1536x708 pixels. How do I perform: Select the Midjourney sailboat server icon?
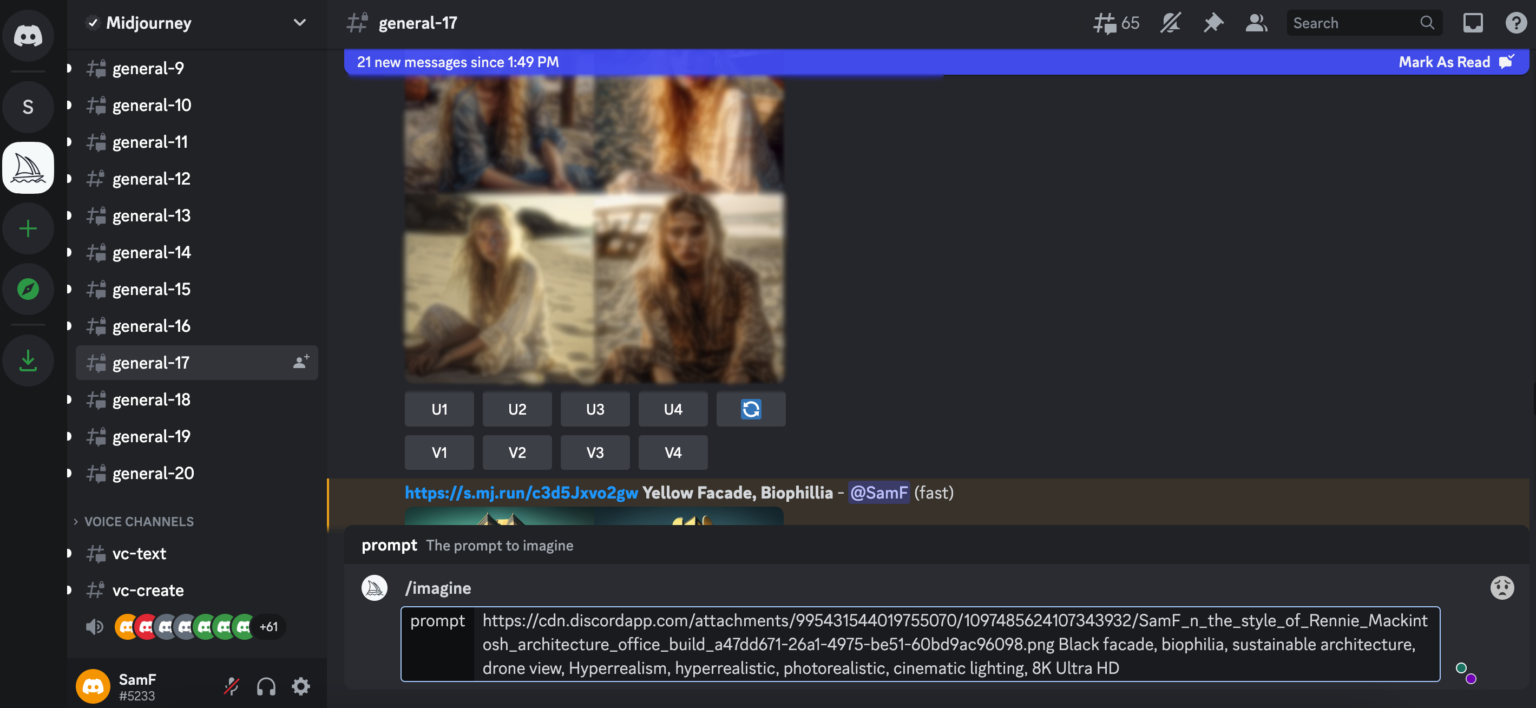pyautogui.click(x=28, y=168)
